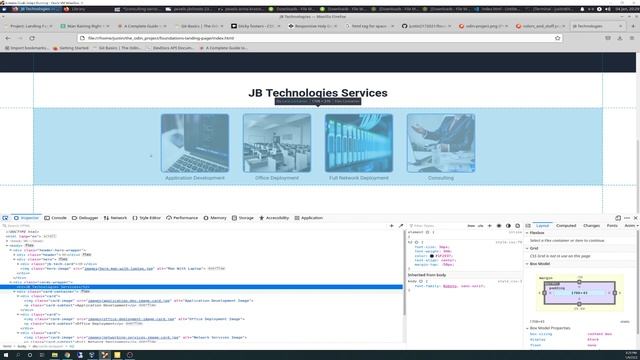
Task: Collapse the card-container div node
Action: (x=14, y=292)
